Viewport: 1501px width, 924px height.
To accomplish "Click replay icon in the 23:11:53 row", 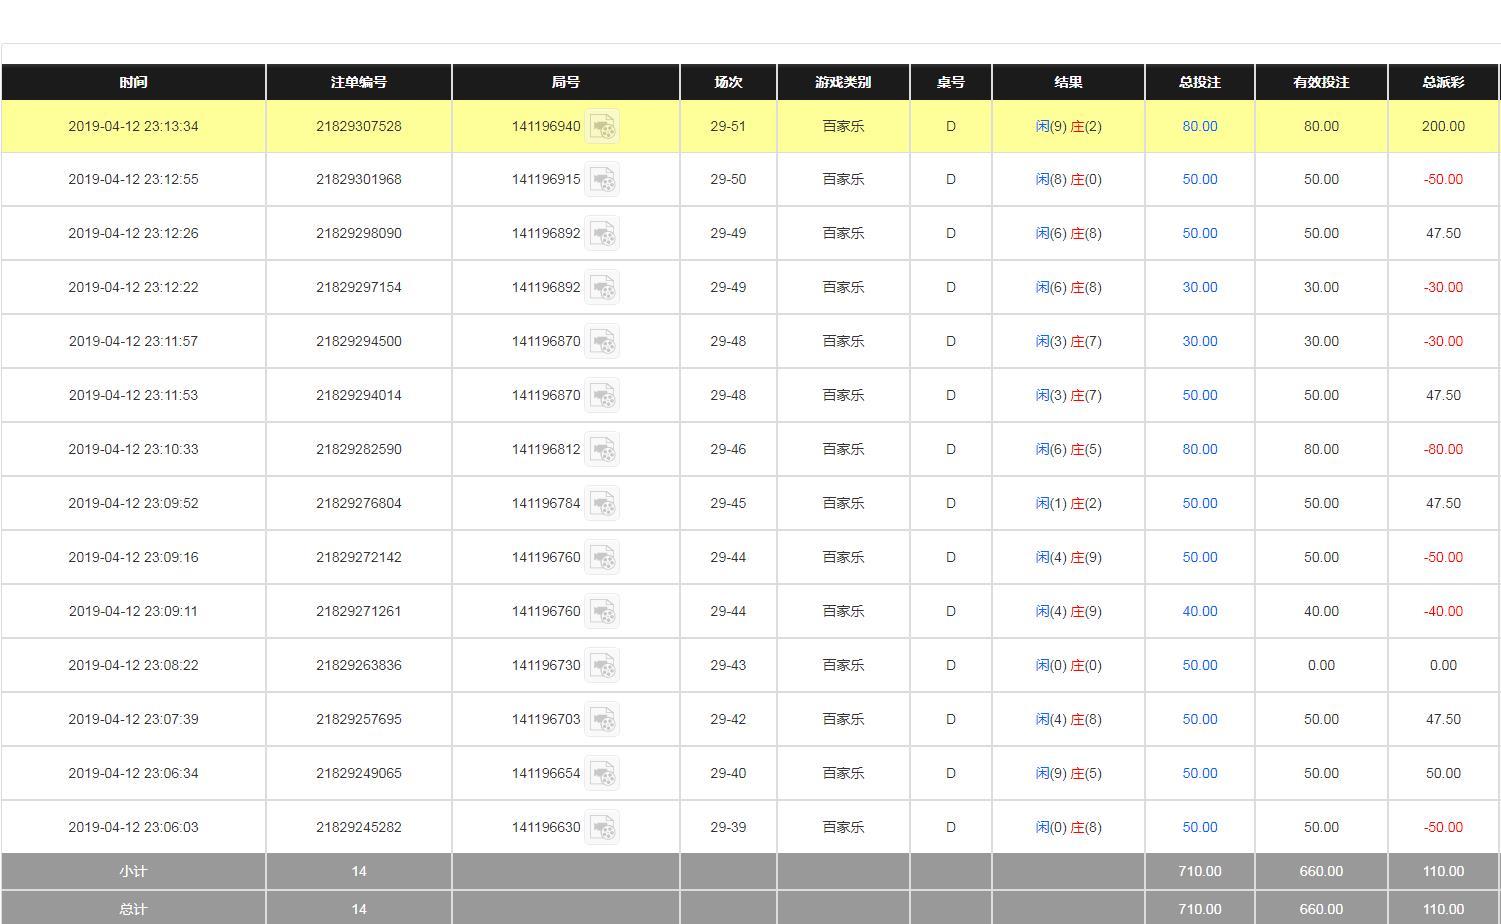I will click(x=602, y=396).
